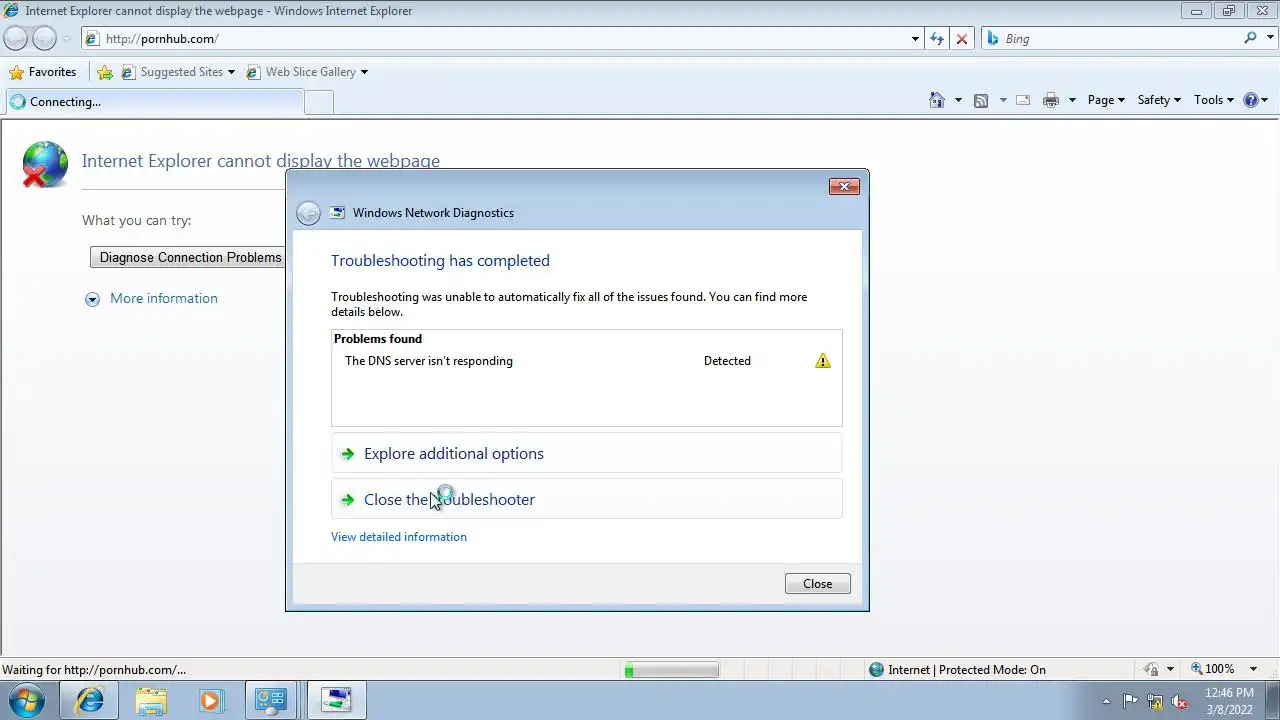Viewport: 1280px width, 720px height.
Task: Open the Print dropdown arrow
Action: 1072,100
